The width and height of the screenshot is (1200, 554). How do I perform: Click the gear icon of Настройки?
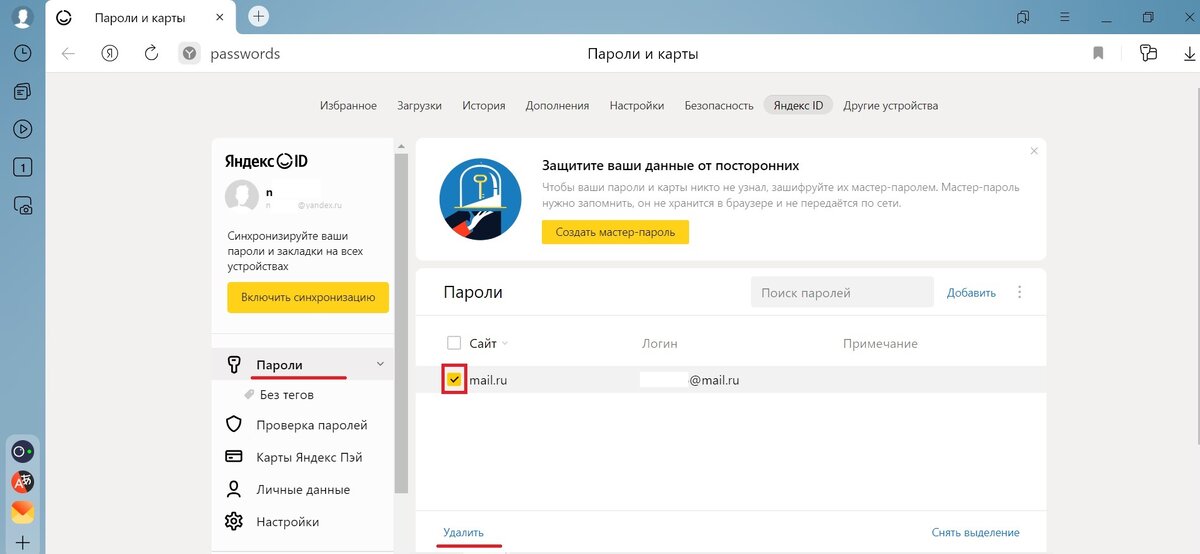tap(234, 521)
